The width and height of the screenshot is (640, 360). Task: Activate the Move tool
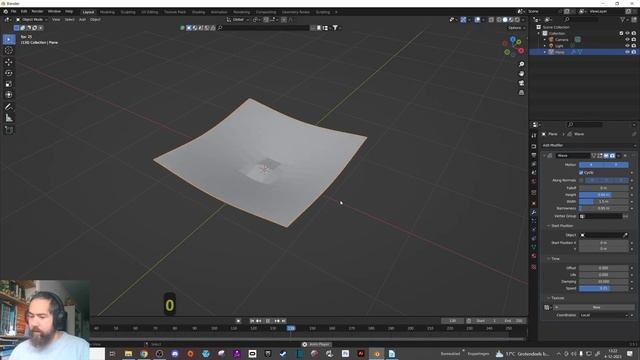point(9,62)
